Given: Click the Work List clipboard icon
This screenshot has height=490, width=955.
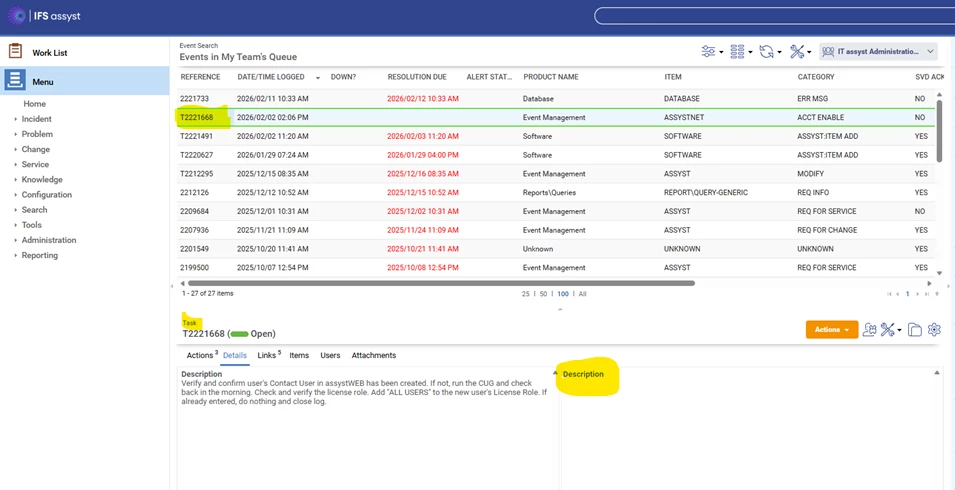Looking at the screenshot, I should click(15, 52).
